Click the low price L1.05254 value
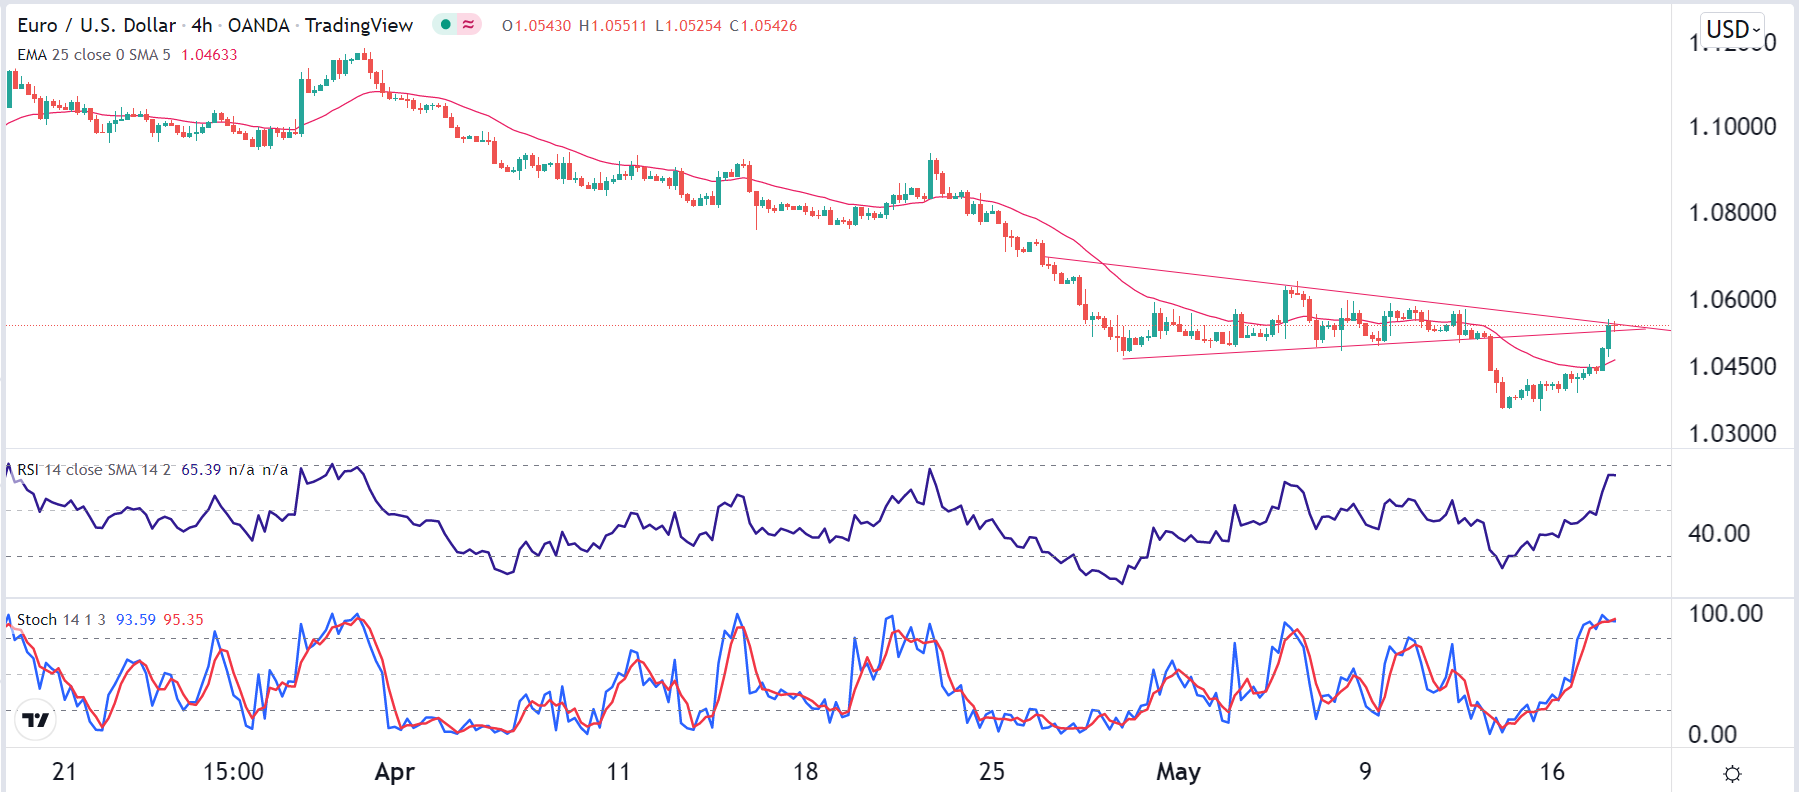Viewport: 1799px width, 792px height. point(688,26)
